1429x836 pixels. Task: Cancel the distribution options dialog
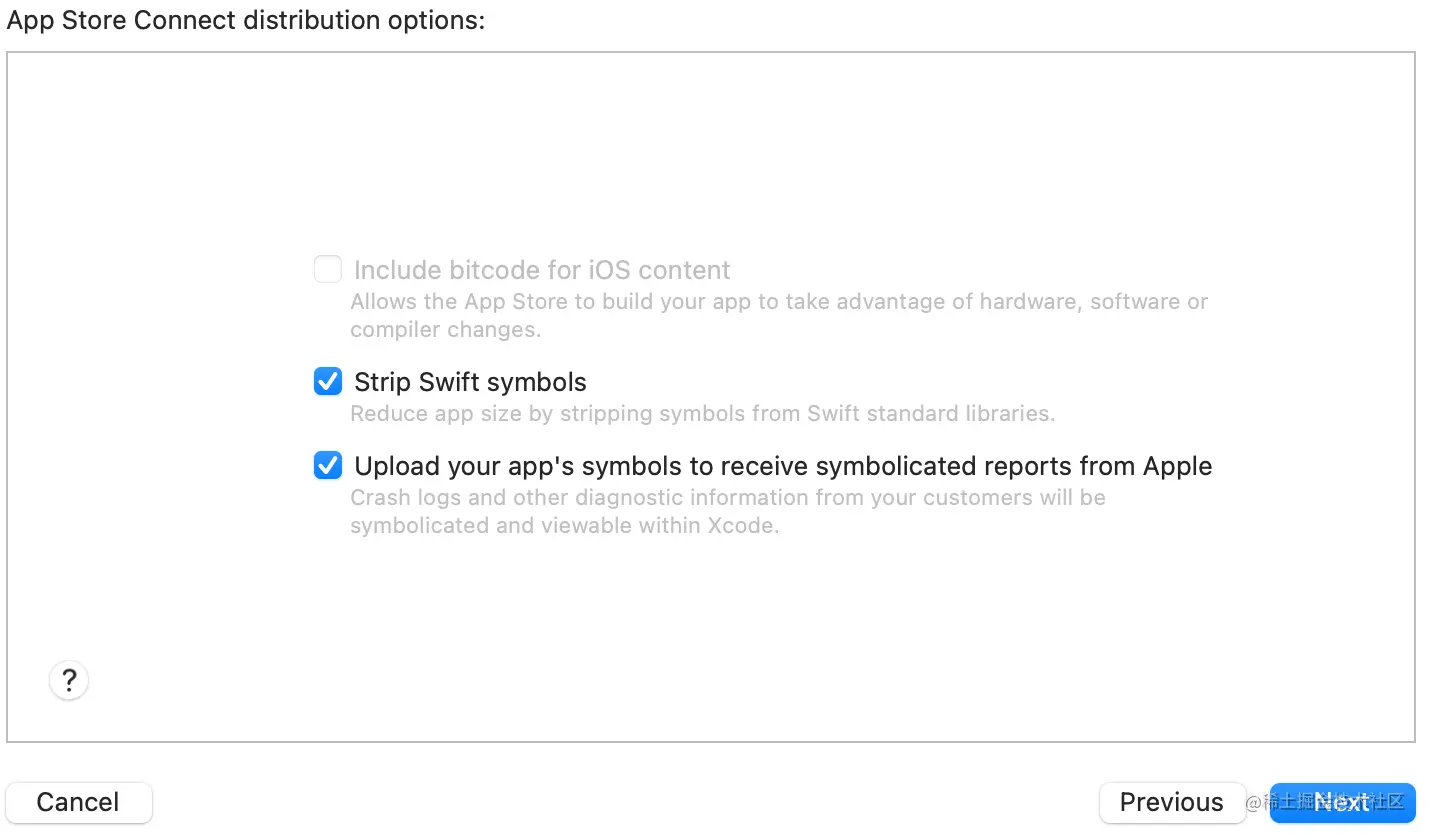79,802
